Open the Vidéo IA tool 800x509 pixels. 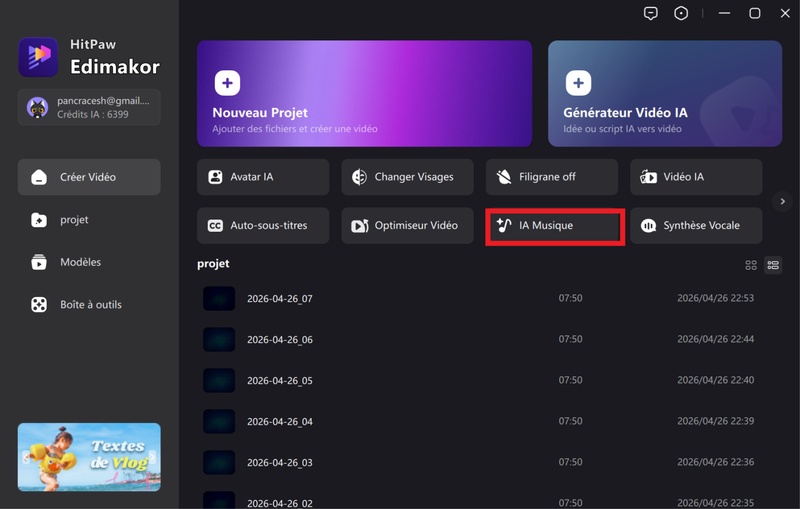[x=696, y=177]
